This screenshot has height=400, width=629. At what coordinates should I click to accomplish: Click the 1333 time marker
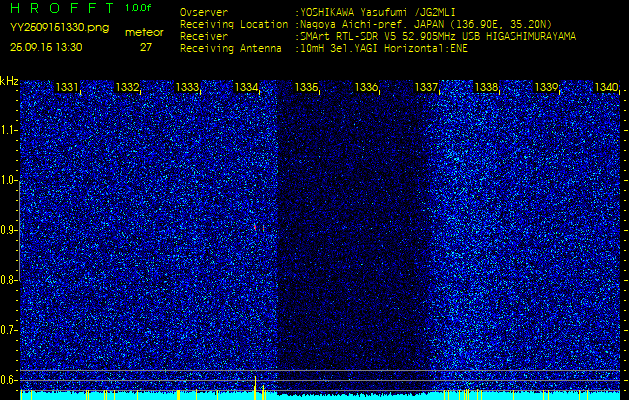[187, 87]
